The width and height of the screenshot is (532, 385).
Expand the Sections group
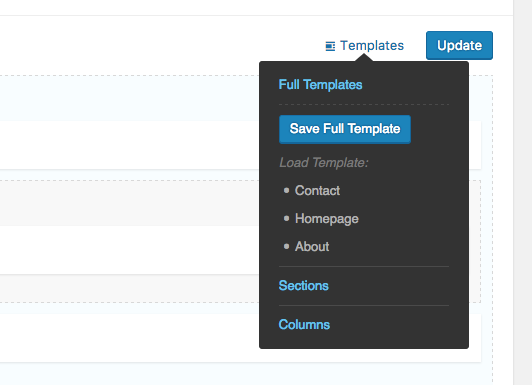pyautogui.click(x=303, y=286)
